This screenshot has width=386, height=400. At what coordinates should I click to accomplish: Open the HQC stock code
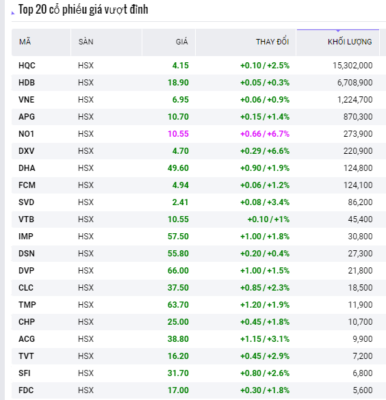[27, 65]
